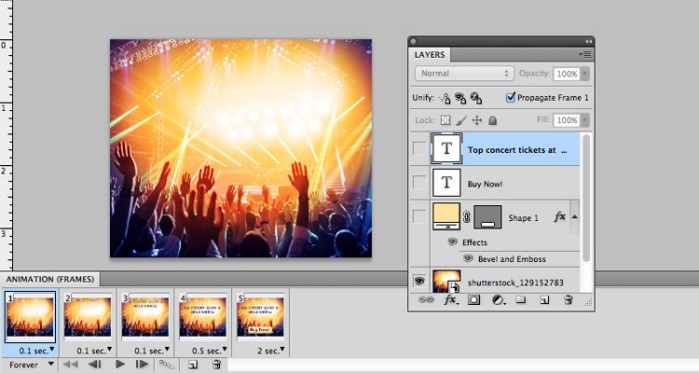The image size is (699, 373).
Task: Show the Top concert tickets layer
Action: click(x=419, y=148)
